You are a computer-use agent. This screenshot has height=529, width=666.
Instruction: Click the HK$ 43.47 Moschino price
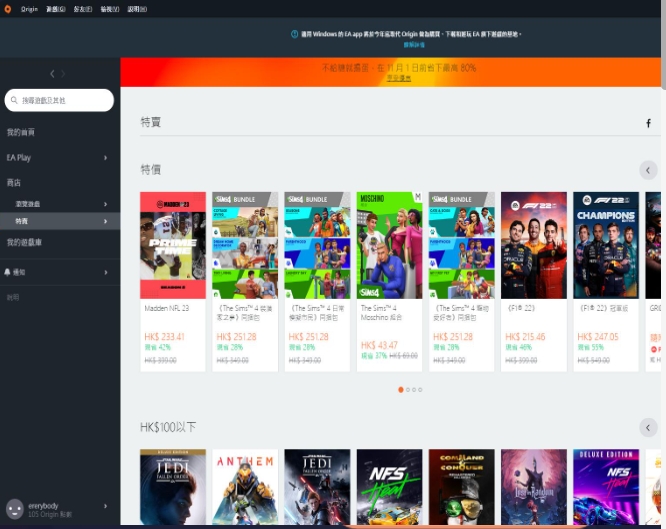379,345
